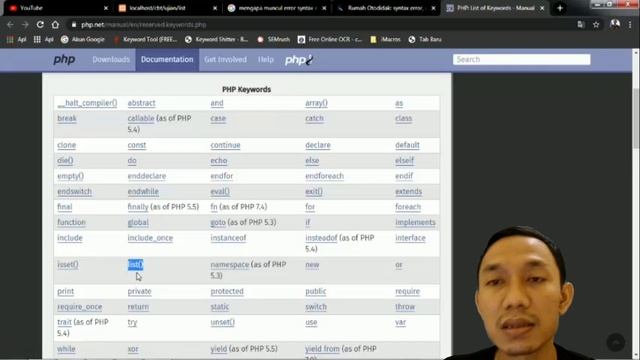The image size is (640, 360).
Task: Open the Chrome three-dot menu
Action: coord(631,25)
